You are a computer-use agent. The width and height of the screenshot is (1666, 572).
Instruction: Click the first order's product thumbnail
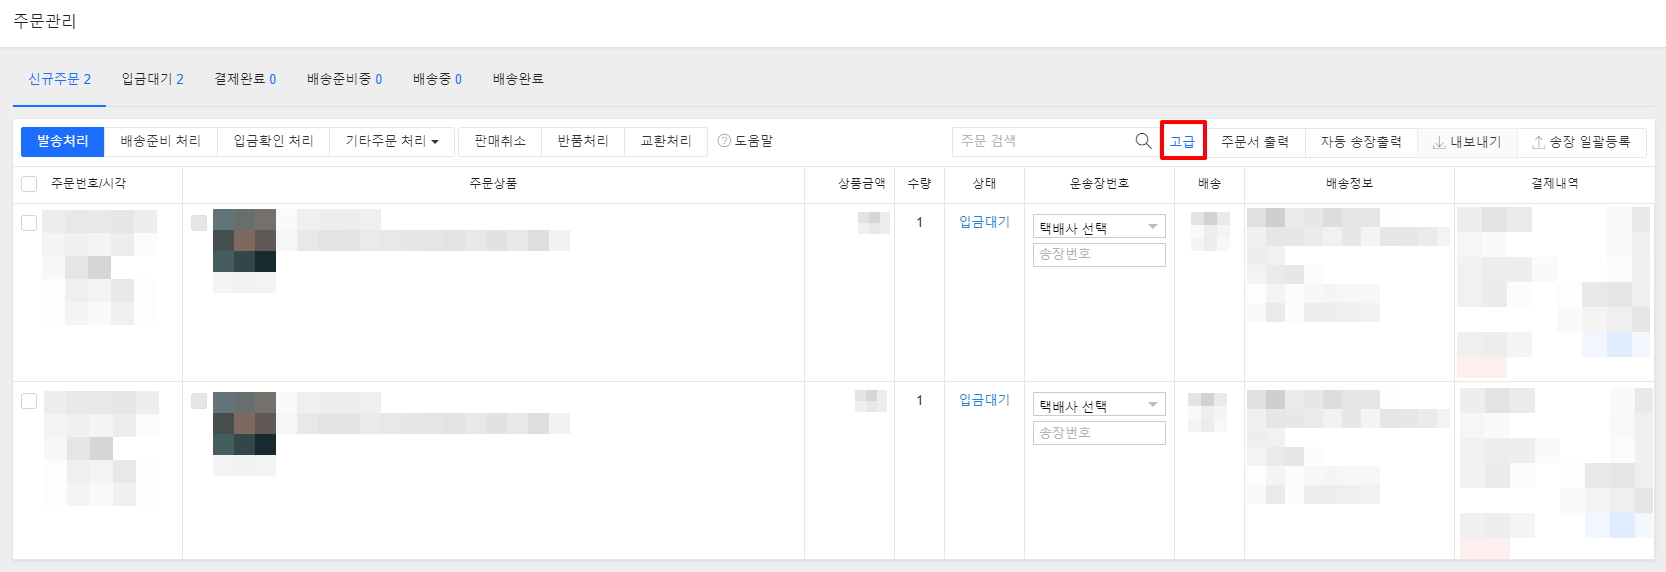coord(244,240)
